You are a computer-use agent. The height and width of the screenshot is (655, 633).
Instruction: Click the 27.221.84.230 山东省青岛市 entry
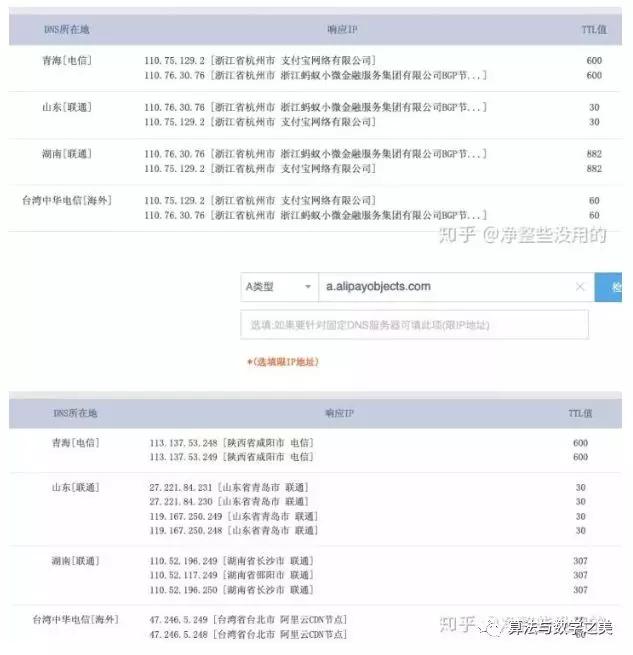click(x=229, y=502)
